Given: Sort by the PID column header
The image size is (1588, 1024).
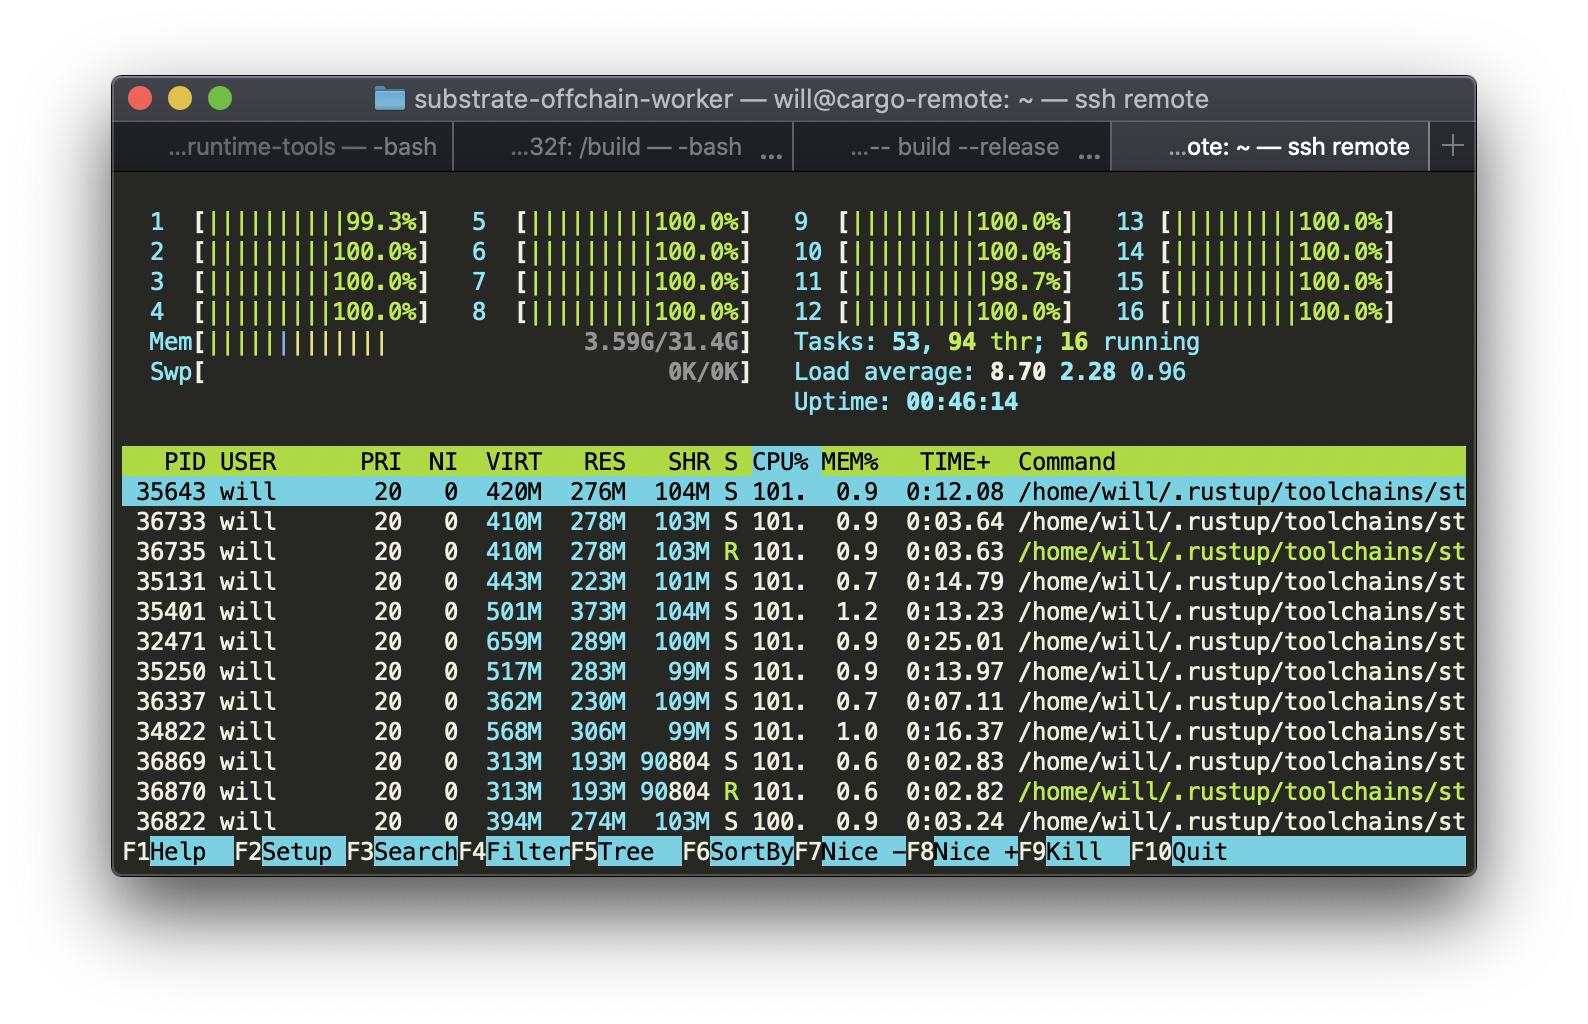Looking at the screenshot, I should (x=185, y=462).
